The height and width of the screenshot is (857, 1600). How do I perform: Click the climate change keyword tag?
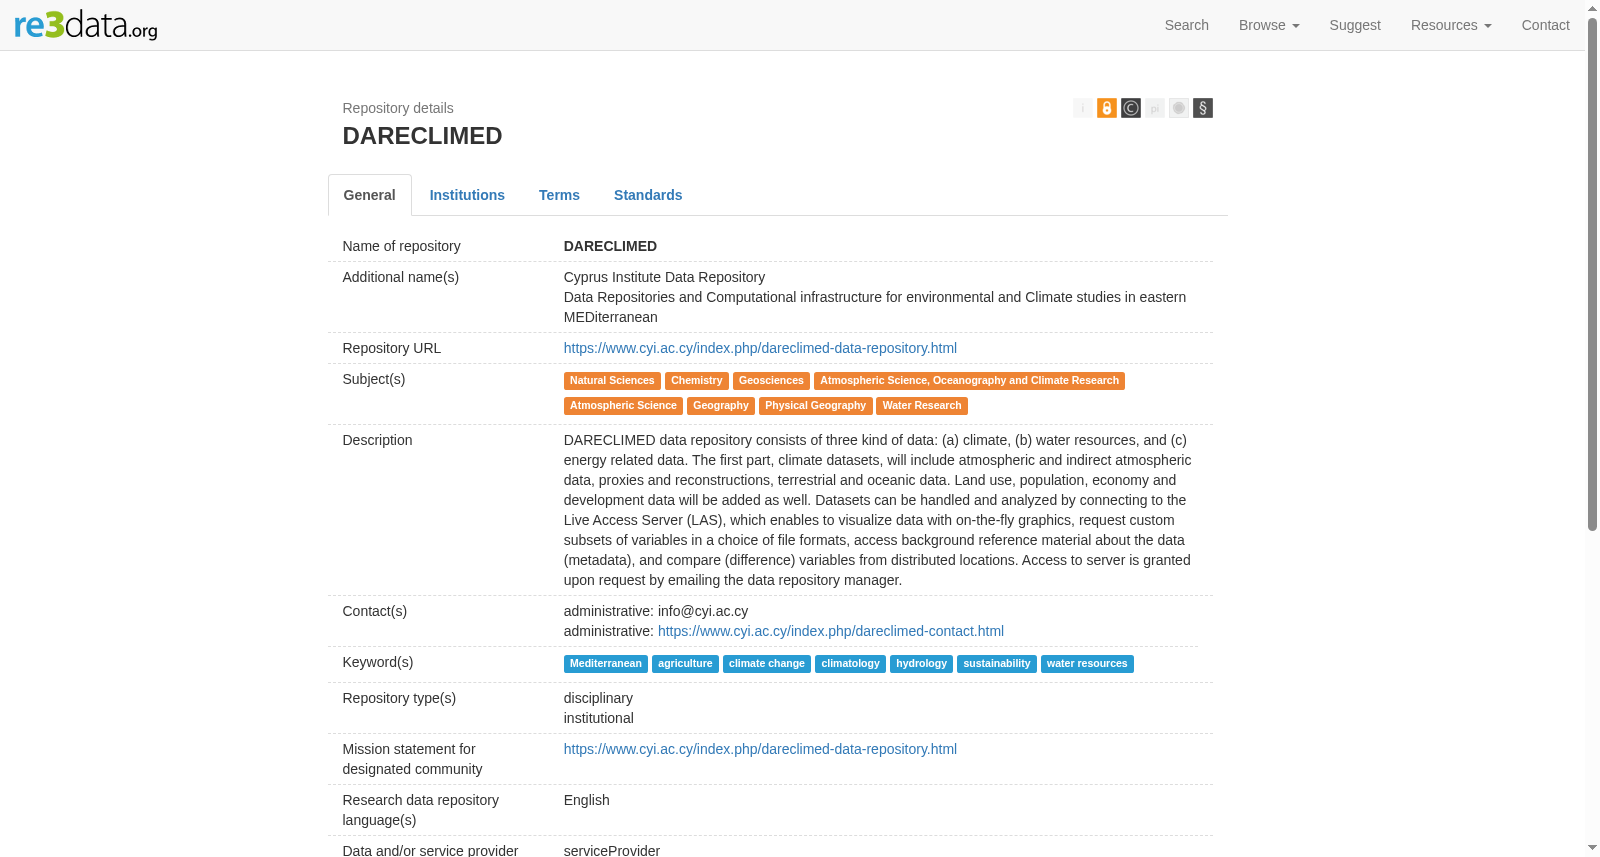click(x=767, y=664)
